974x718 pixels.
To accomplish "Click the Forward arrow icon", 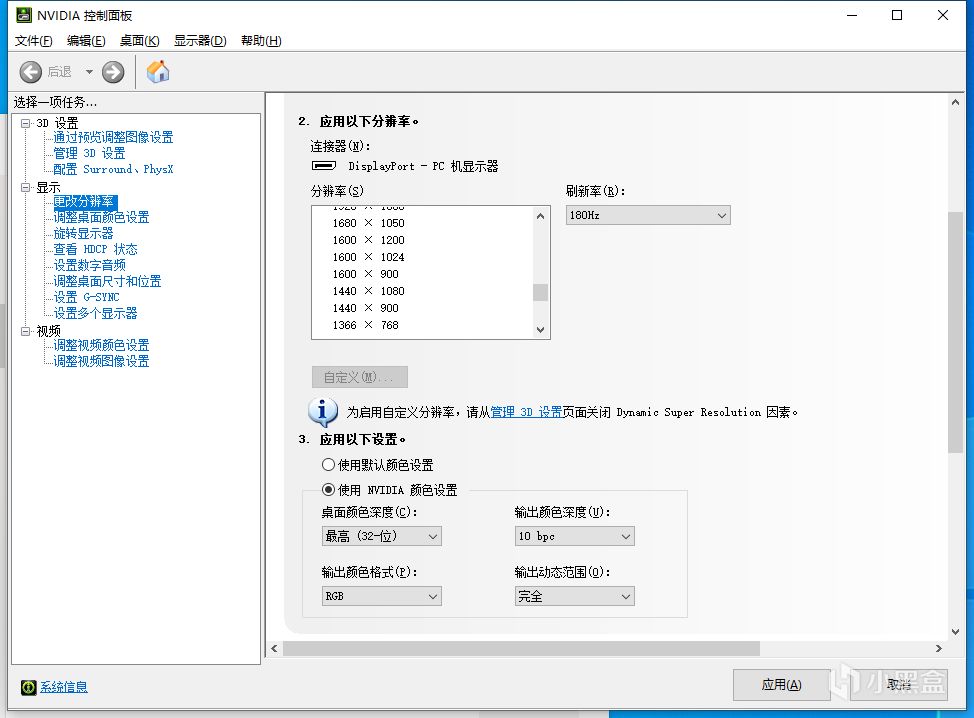I will (113, 72).
